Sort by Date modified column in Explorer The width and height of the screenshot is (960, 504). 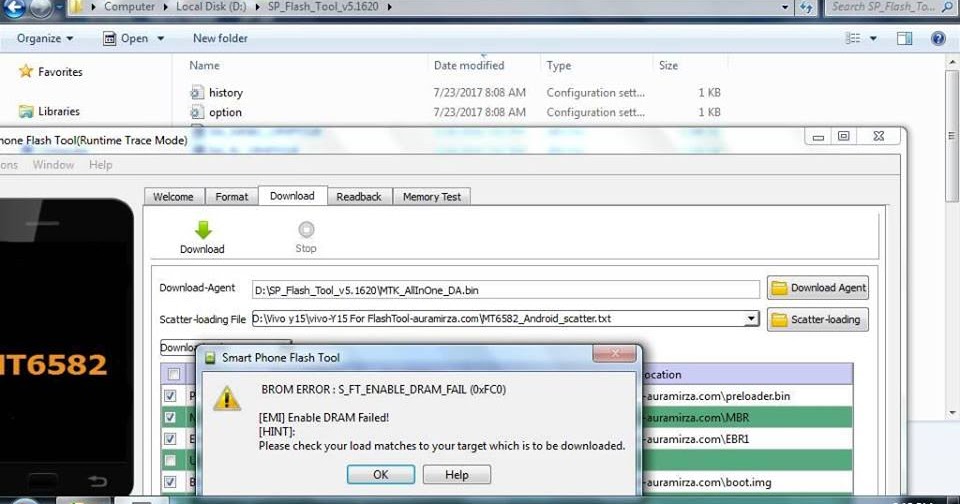tap(469, 65)
